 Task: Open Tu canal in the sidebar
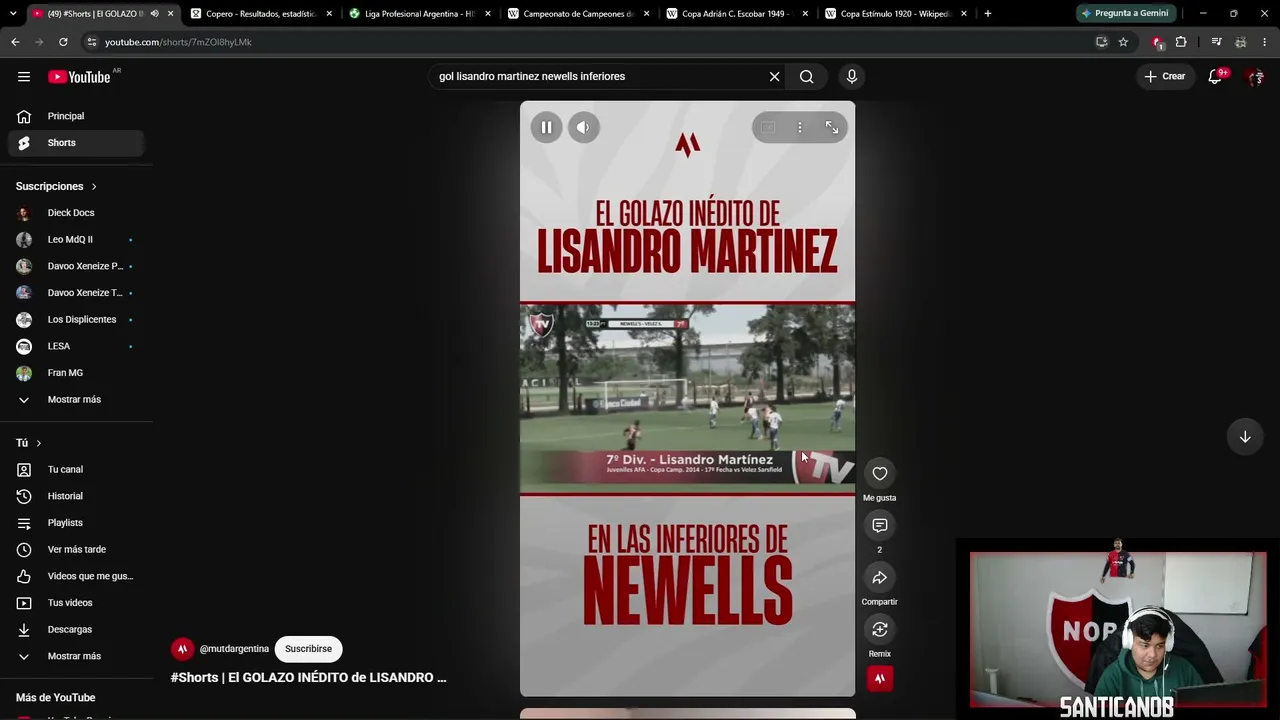(76, 470)
